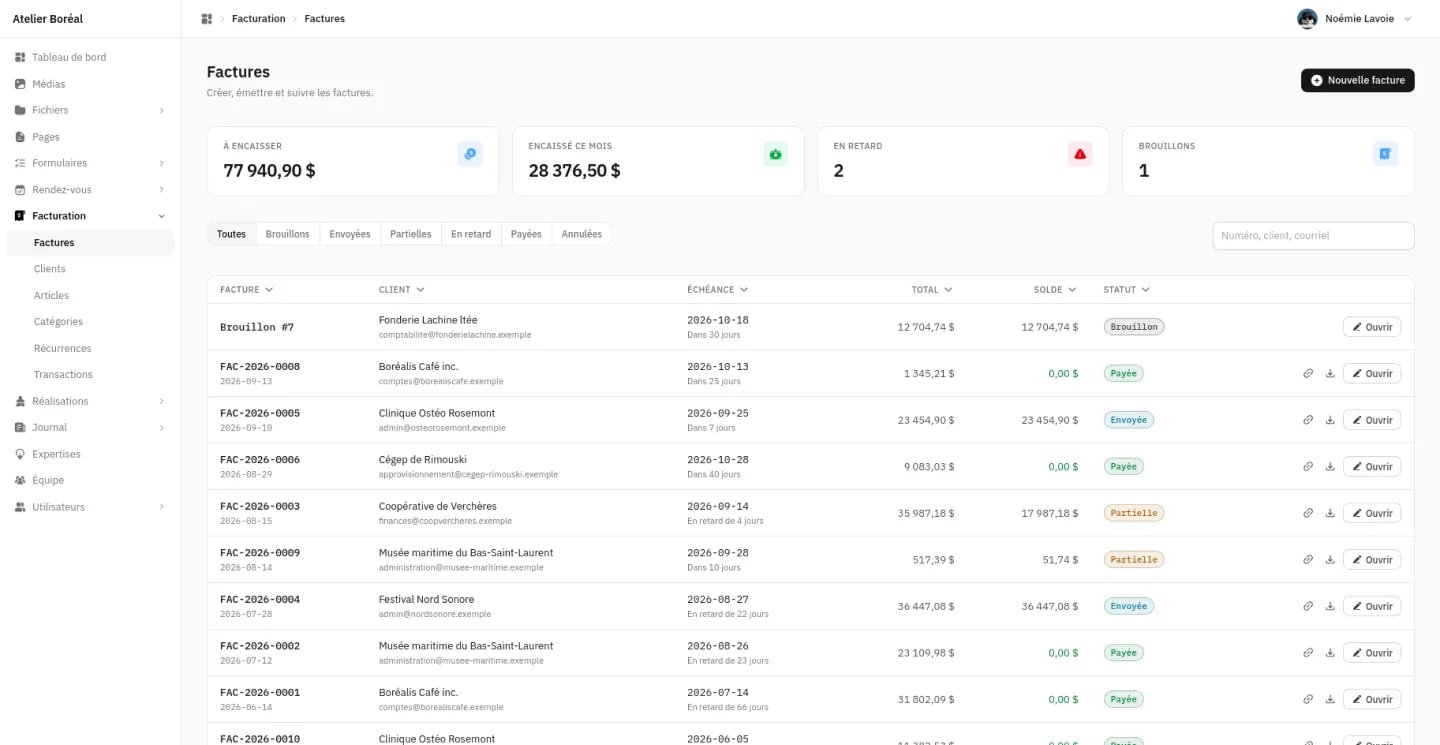Switch to the En retard filter tab
Image resolution: width=1440 pixels, height=745 pixels.
point(471,234)
